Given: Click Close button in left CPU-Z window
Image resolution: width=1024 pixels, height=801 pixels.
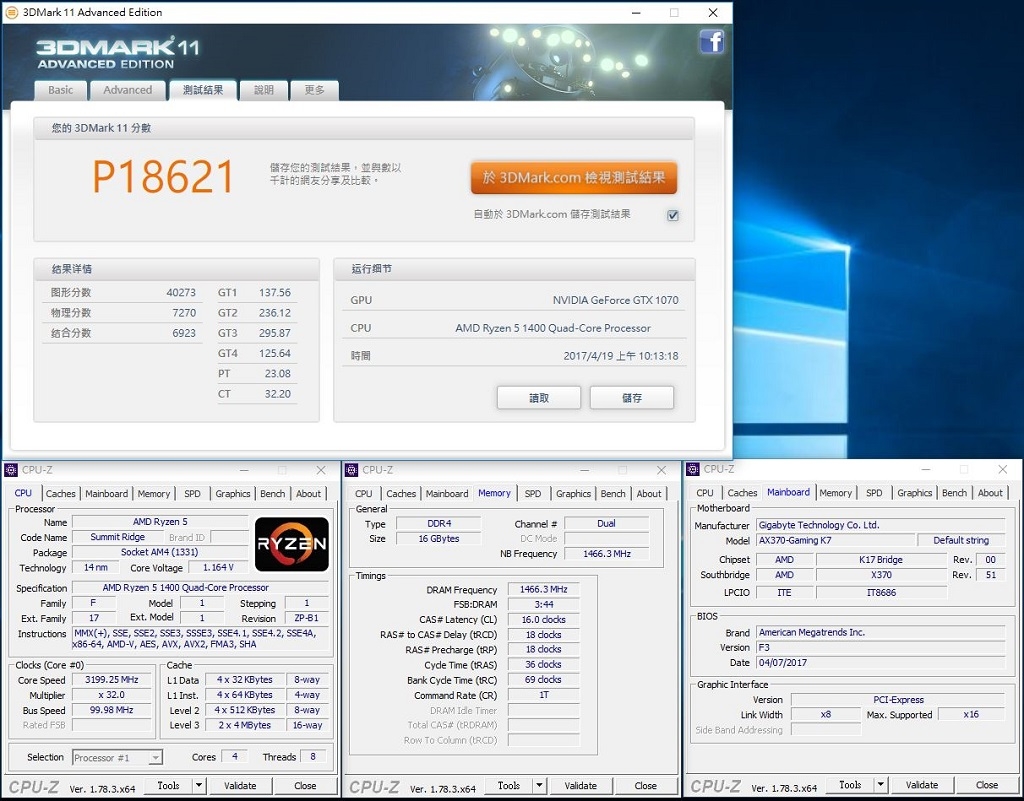Looking at the screenshot, I should click(305, 785).
